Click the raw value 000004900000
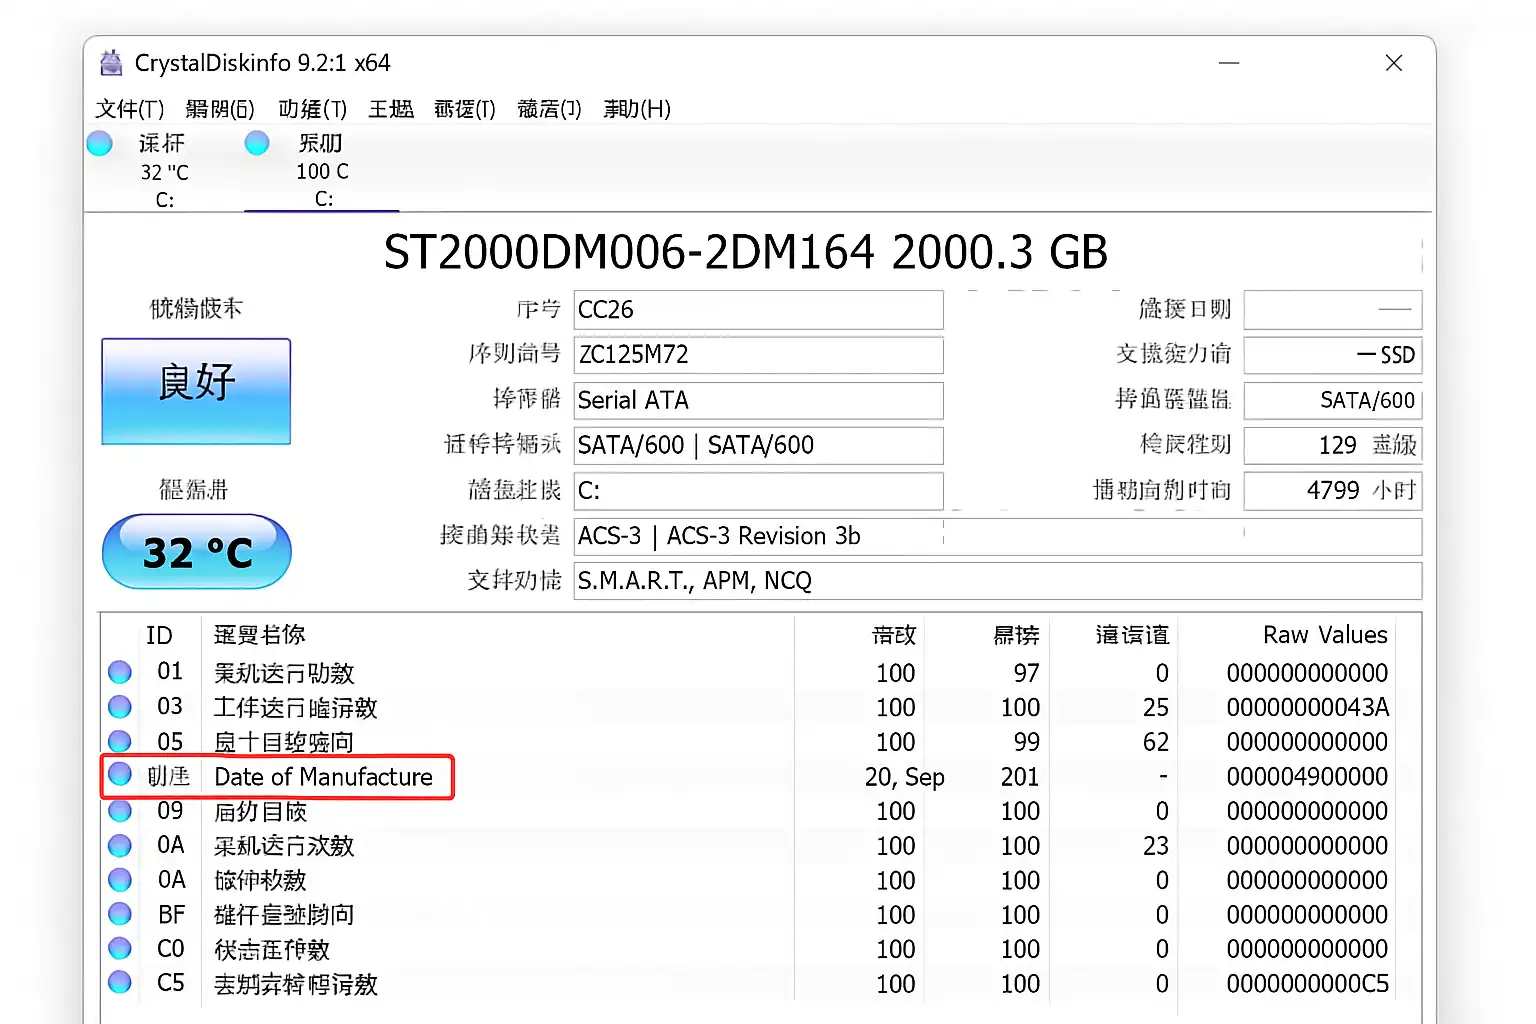Image resolution: width=1536 pixels, height=1024 pixels. click(1308, 777)
